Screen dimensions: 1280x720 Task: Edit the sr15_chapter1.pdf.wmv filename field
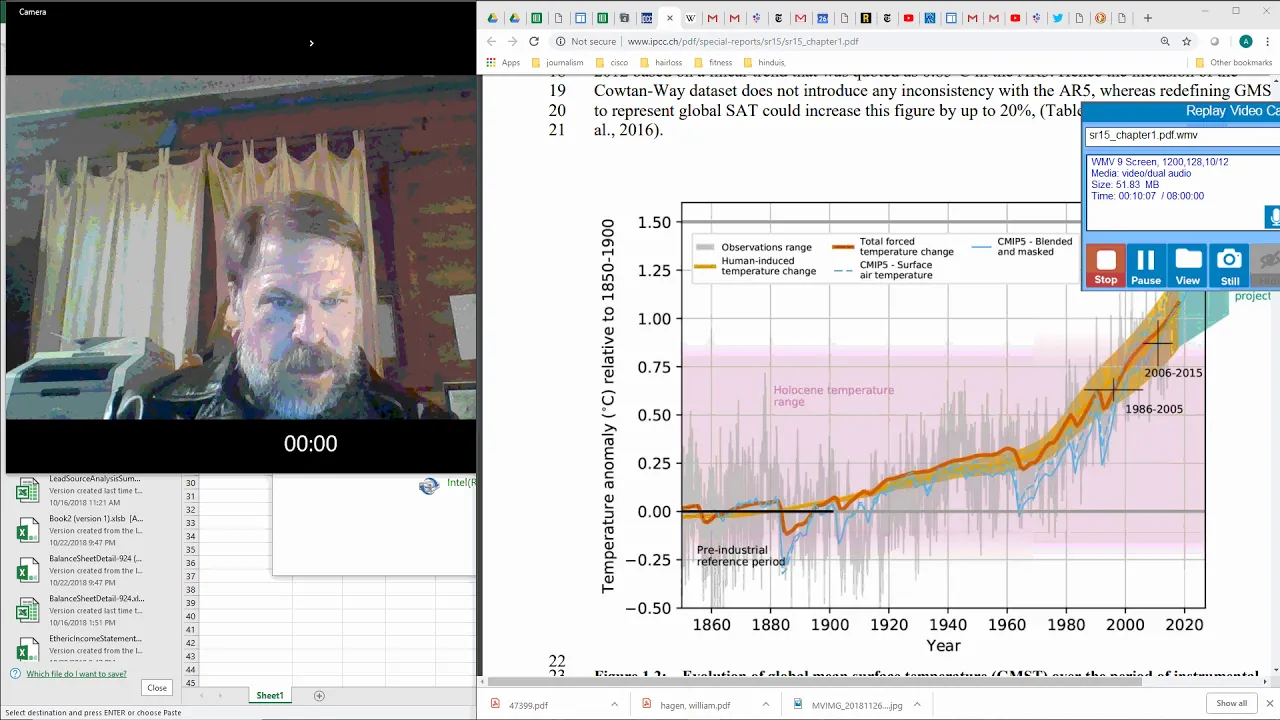[1183, 135]
